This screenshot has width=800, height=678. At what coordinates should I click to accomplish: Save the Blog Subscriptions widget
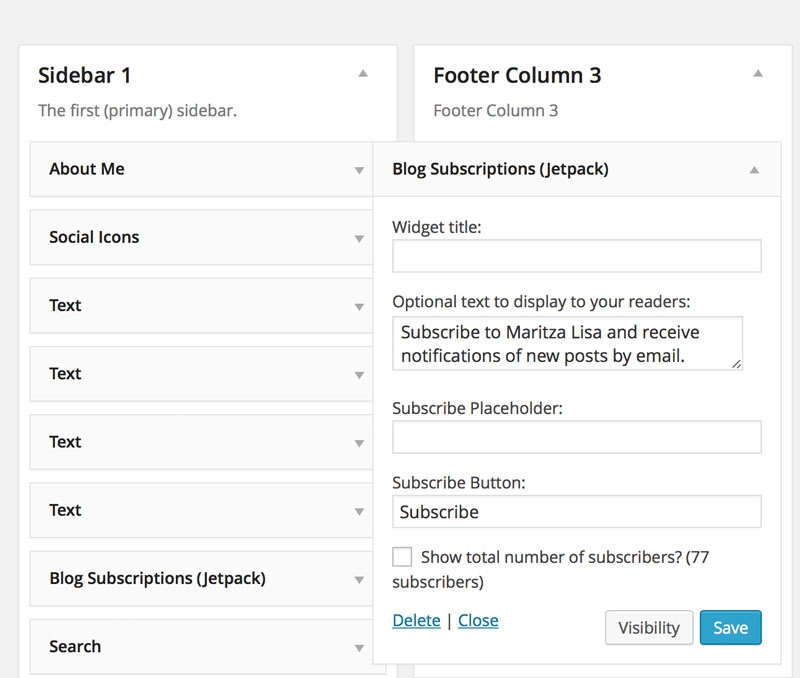[731, 627]
